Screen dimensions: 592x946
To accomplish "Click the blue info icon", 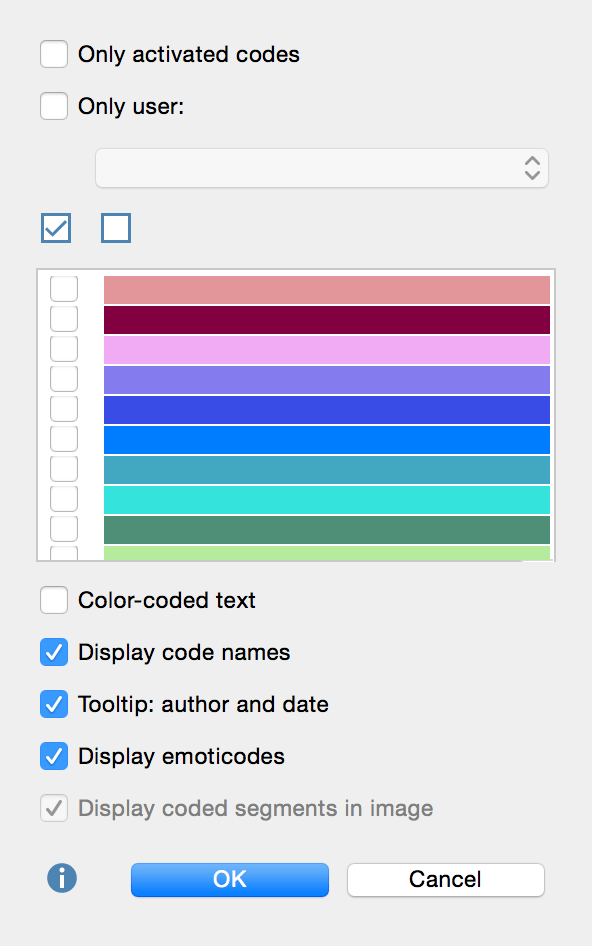I will pyautogui.click(x=62, y=878).
